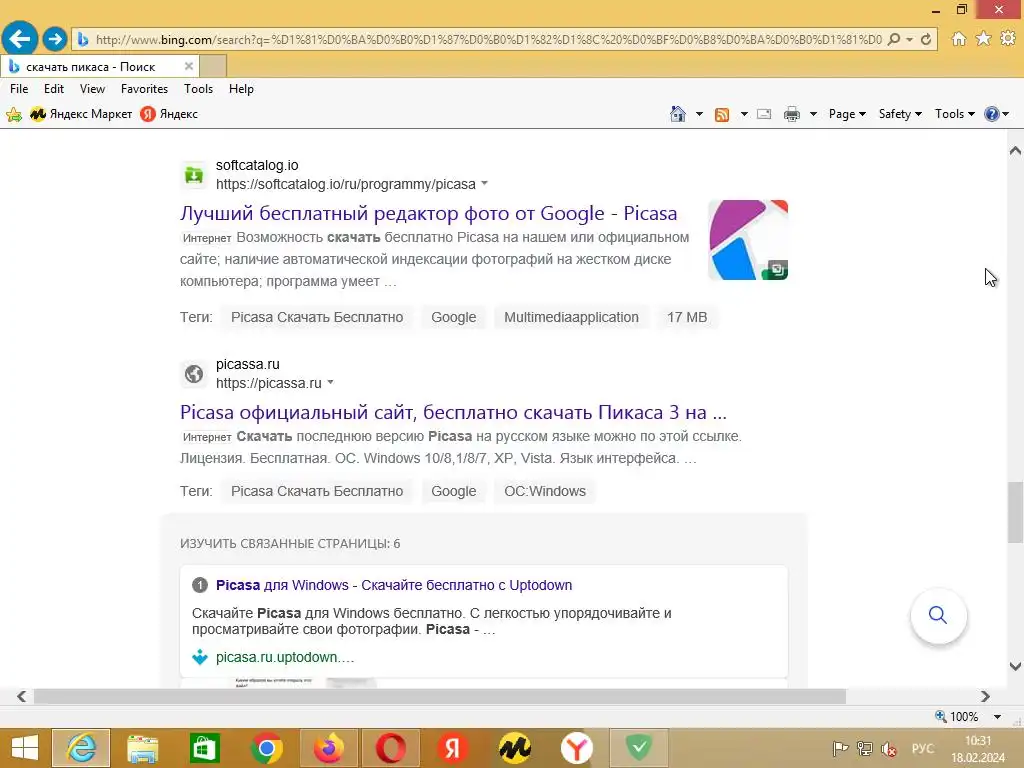This screenshot has height=768, width=1024.
Task: Expand the Home icon dropdown arrow
Action: click(x=699, y=114)
